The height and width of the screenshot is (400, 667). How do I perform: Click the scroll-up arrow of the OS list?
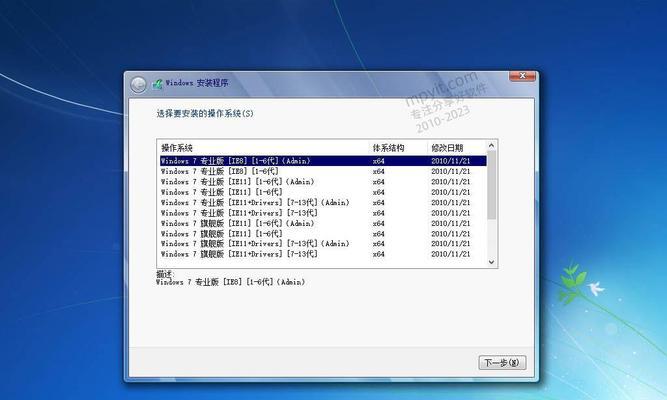[491, 146]
